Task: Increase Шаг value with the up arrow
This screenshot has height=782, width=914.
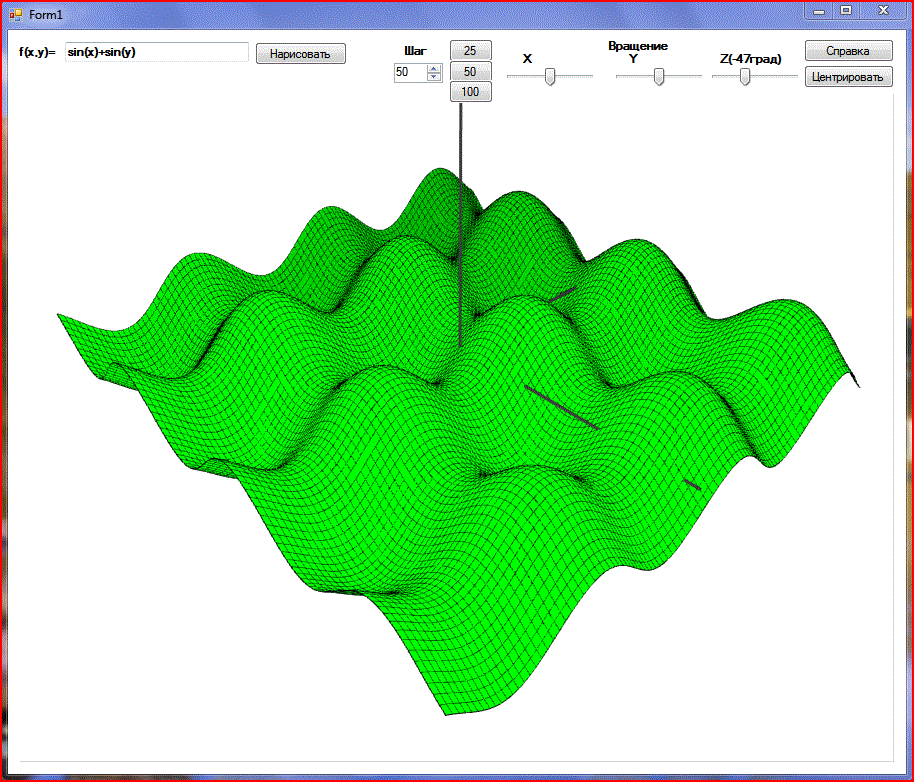Action: coord(434,68)
